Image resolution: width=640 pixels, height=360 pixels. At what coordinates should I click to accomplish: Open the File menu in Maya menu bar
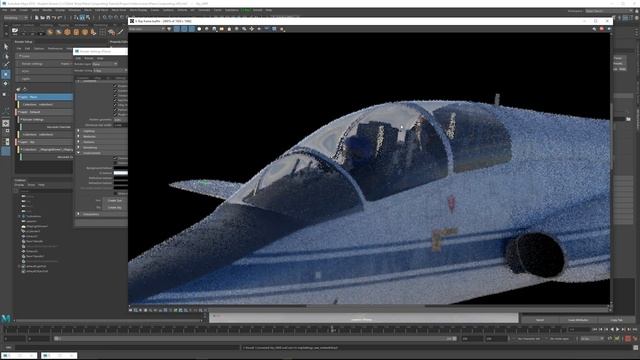tap(5, 10)
